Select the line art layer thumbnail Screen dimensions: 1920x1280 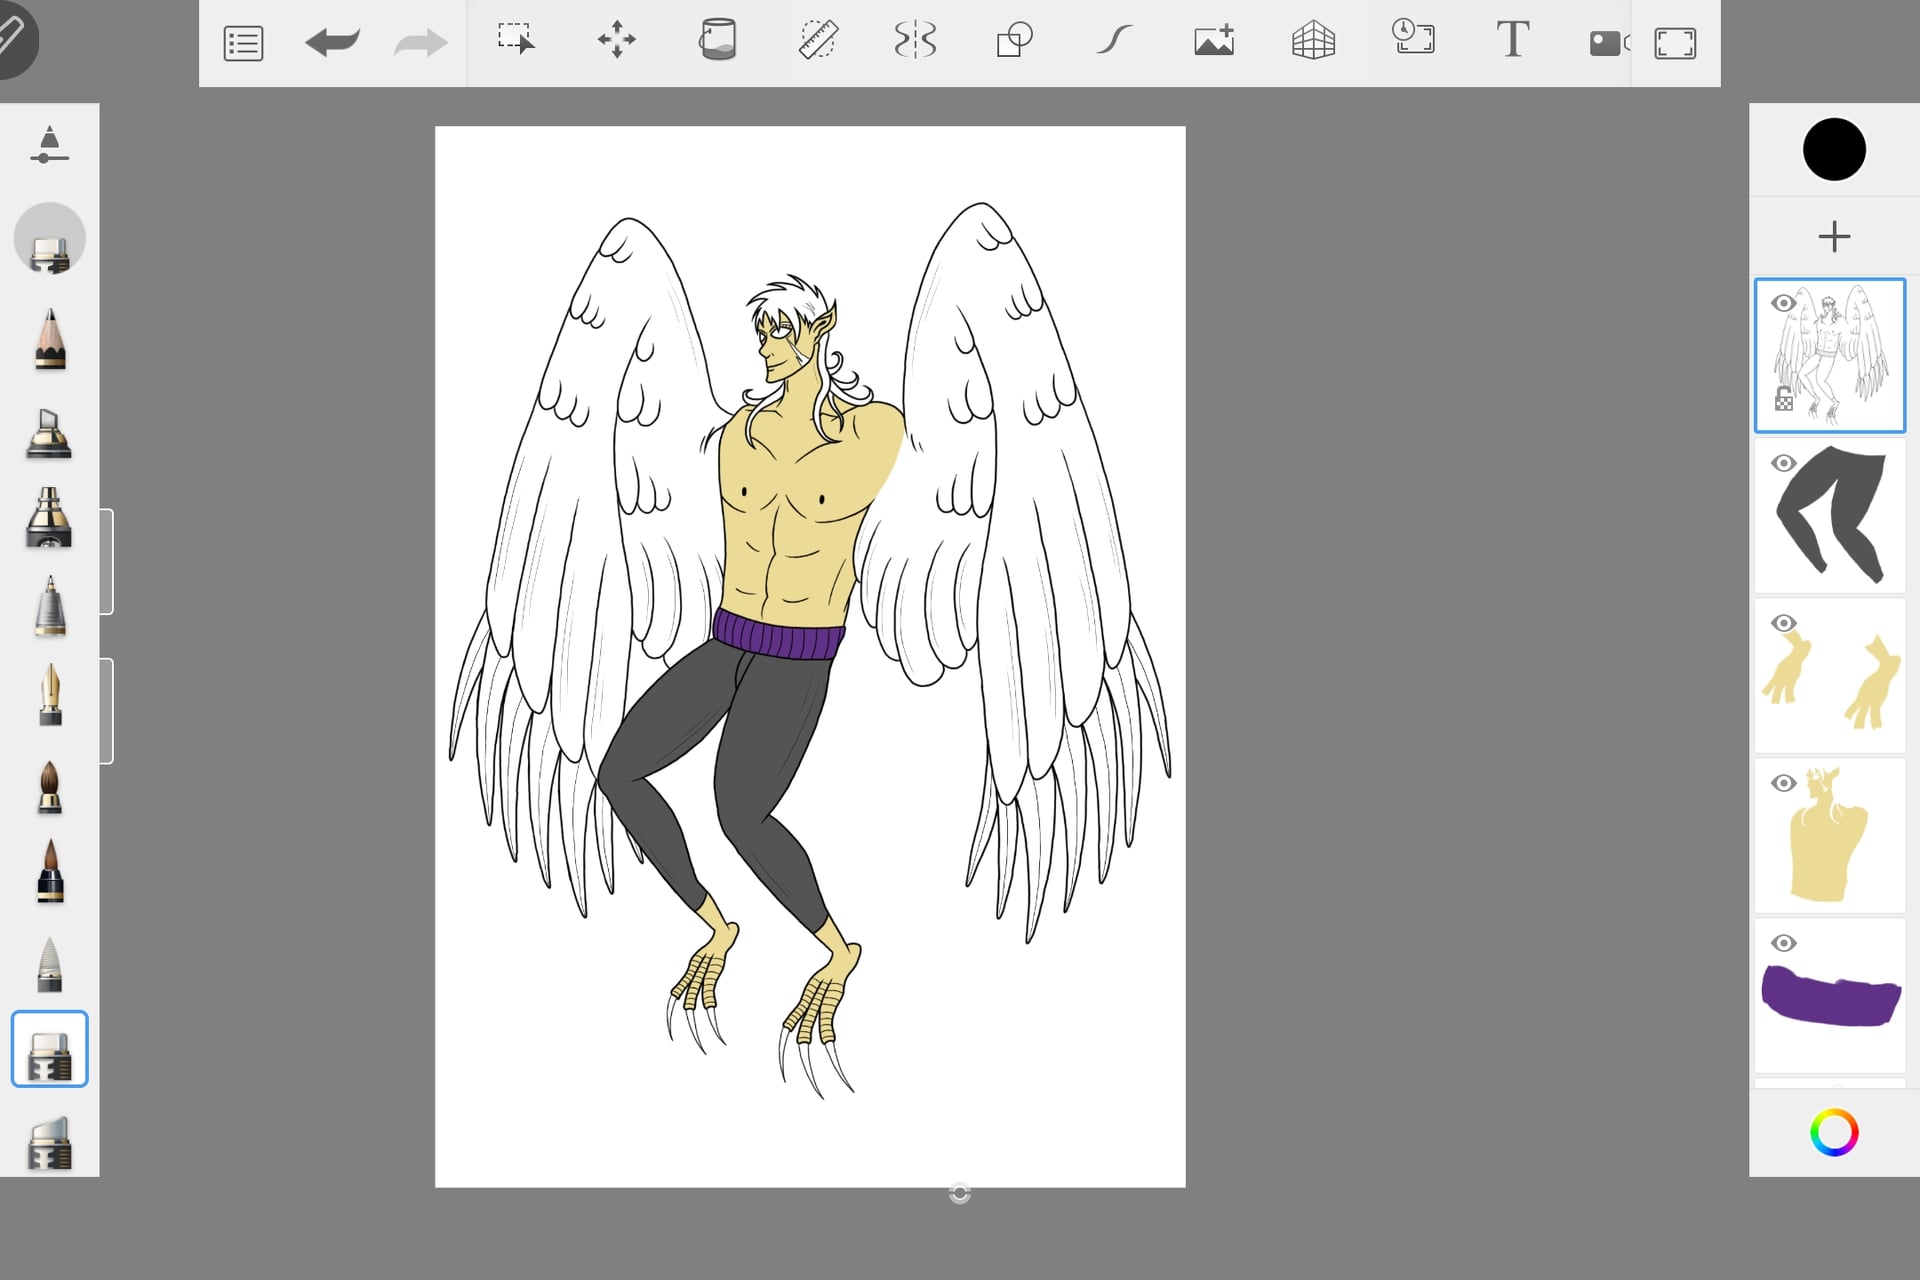pos(1830,355)
